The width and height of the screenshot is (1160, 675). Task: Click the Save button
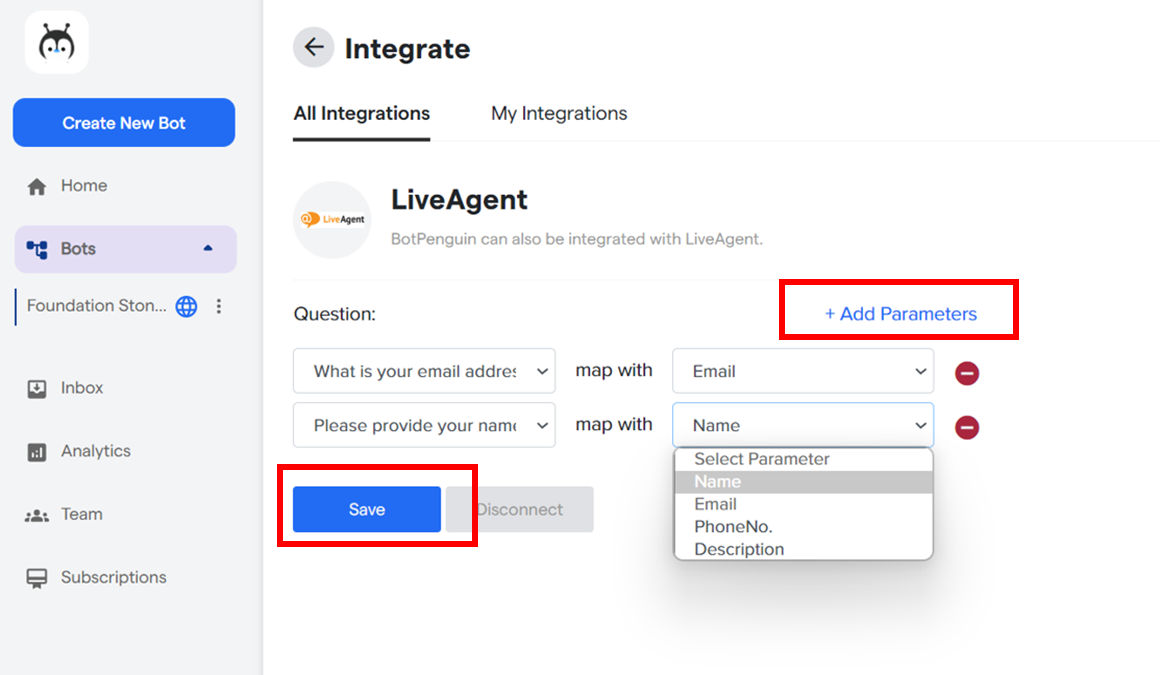(x=366, y=509)
